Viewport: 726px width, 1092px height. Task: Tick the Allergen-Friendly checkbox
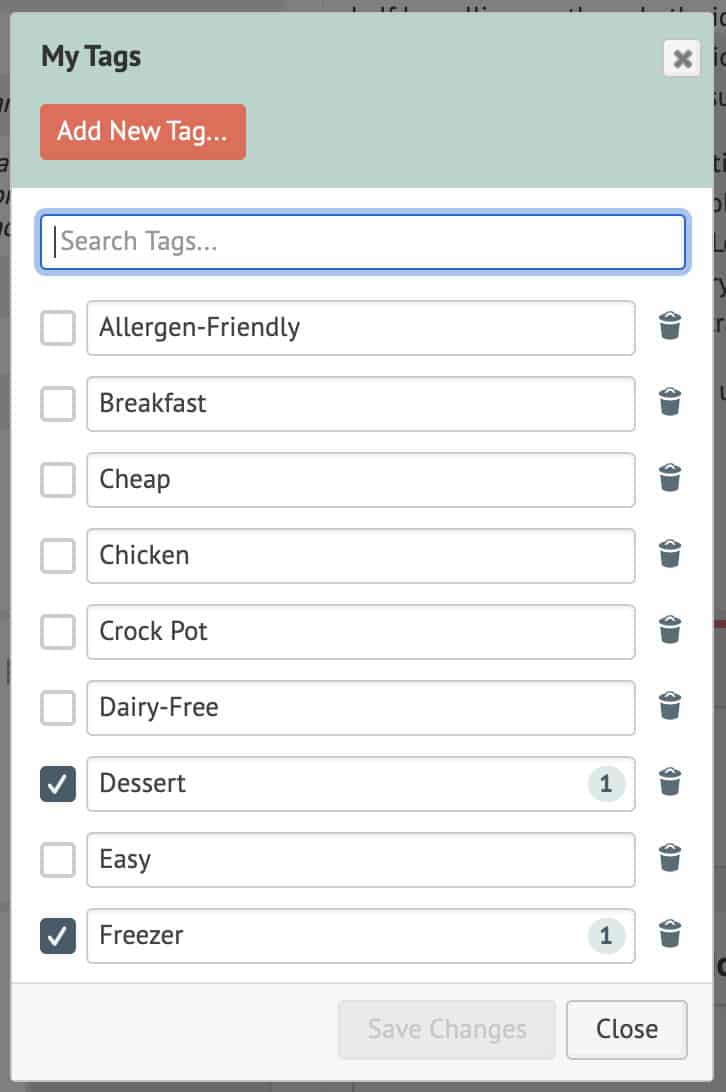[x=58, y=328]
